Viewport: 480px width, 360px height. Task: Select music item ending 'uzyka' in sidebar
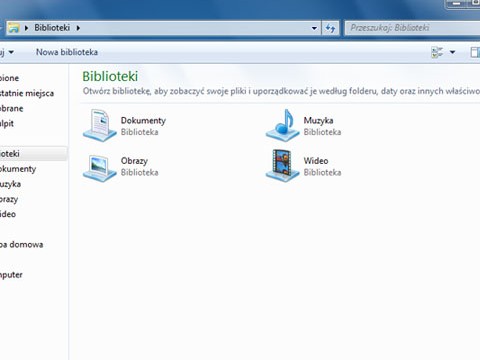(10, 184)
